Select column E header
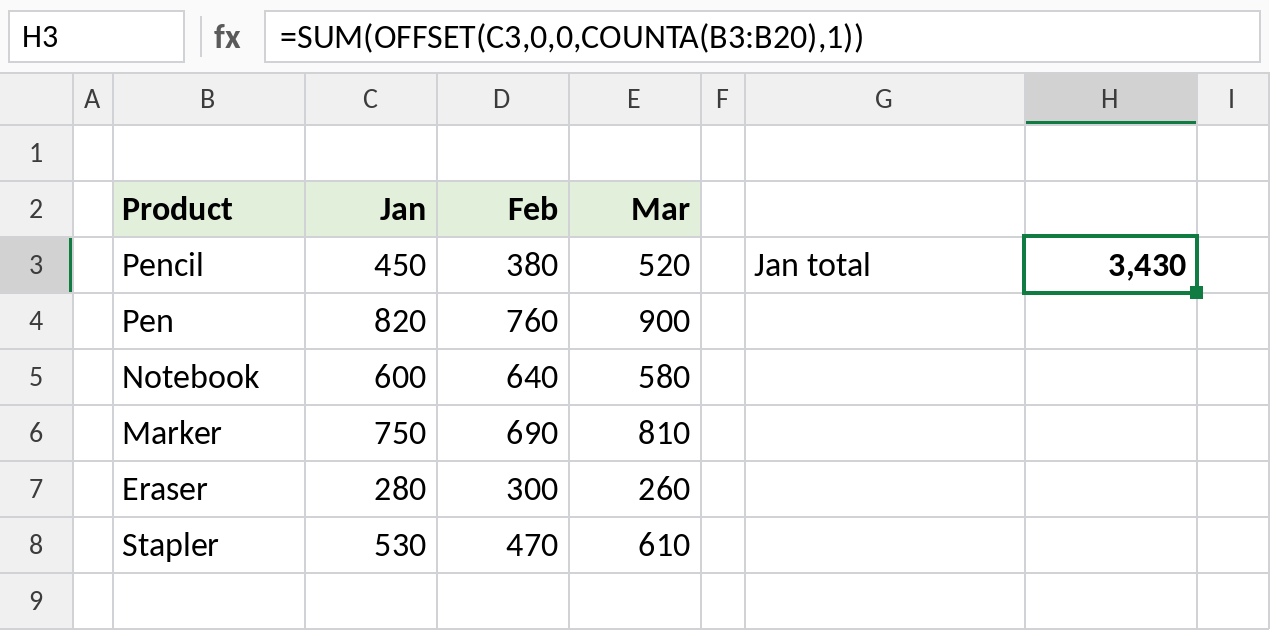 click(635, 99)
